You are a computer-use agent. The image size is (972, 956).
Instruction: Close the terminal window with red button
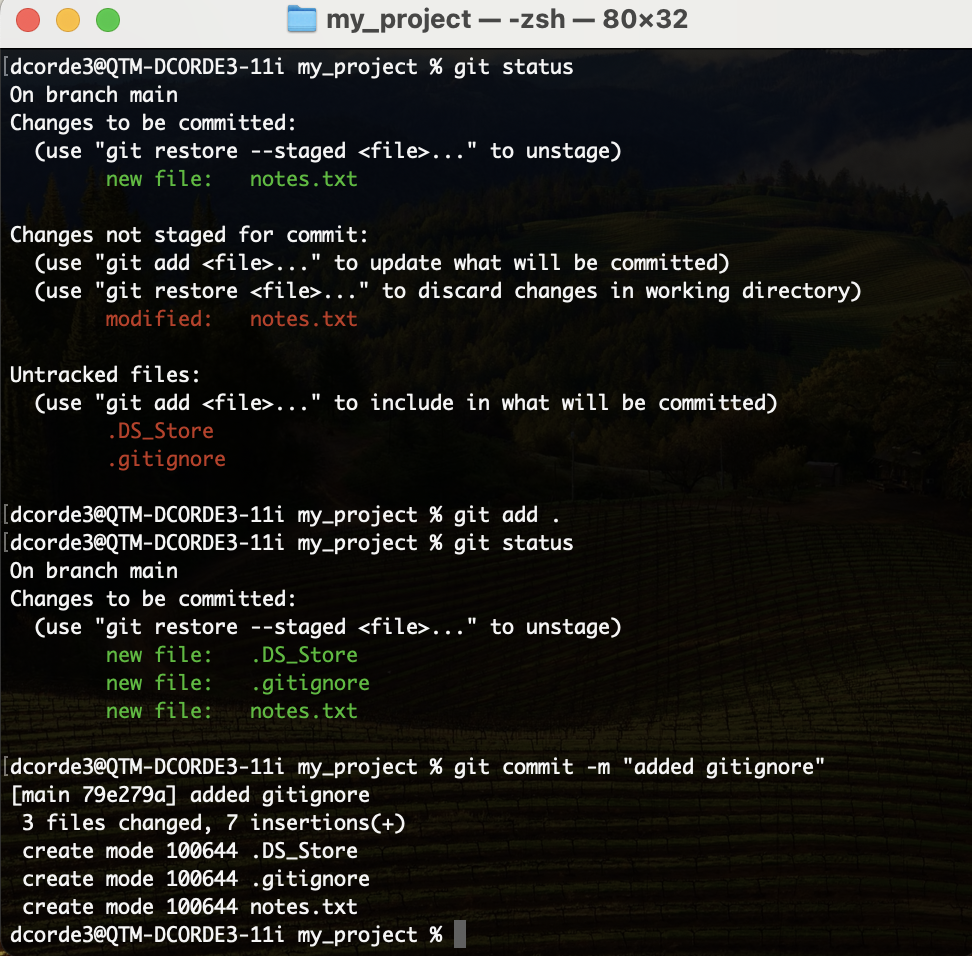(x=29, y=19)
